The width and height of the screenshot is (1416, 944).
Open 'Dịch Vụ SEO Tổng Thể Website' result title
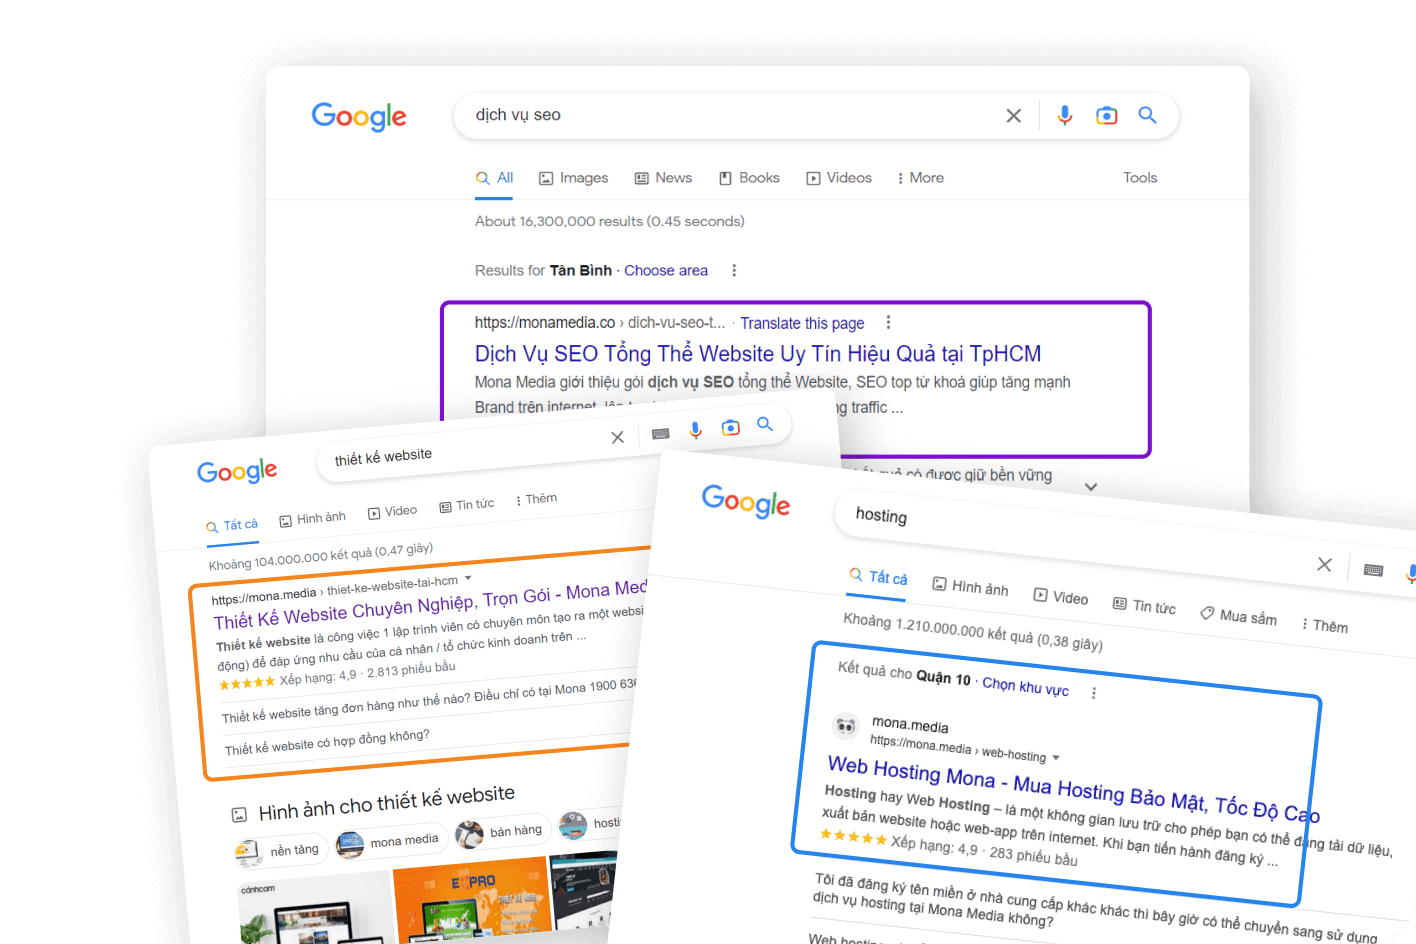[758, 354]
